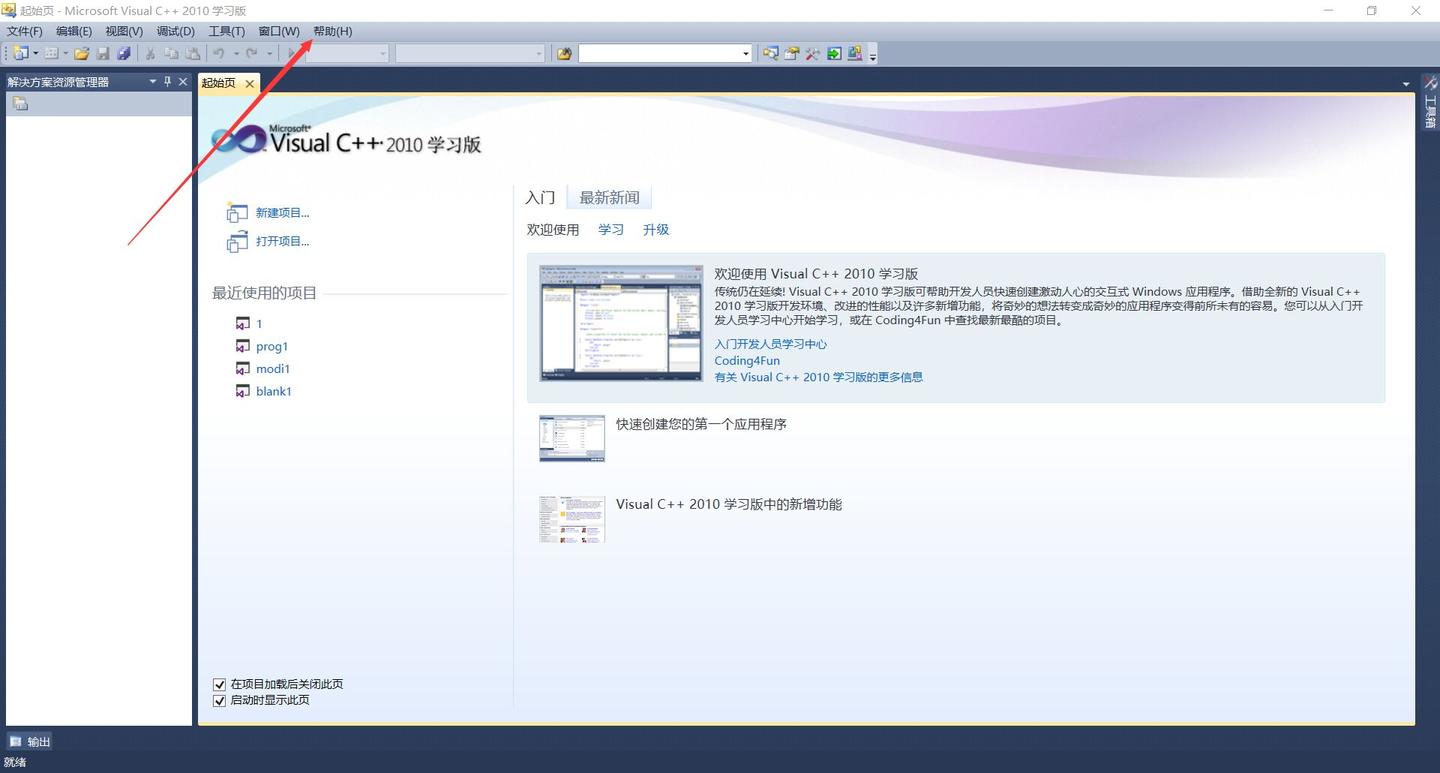Open the 帮助(H) menu

(x=333, y=31)
